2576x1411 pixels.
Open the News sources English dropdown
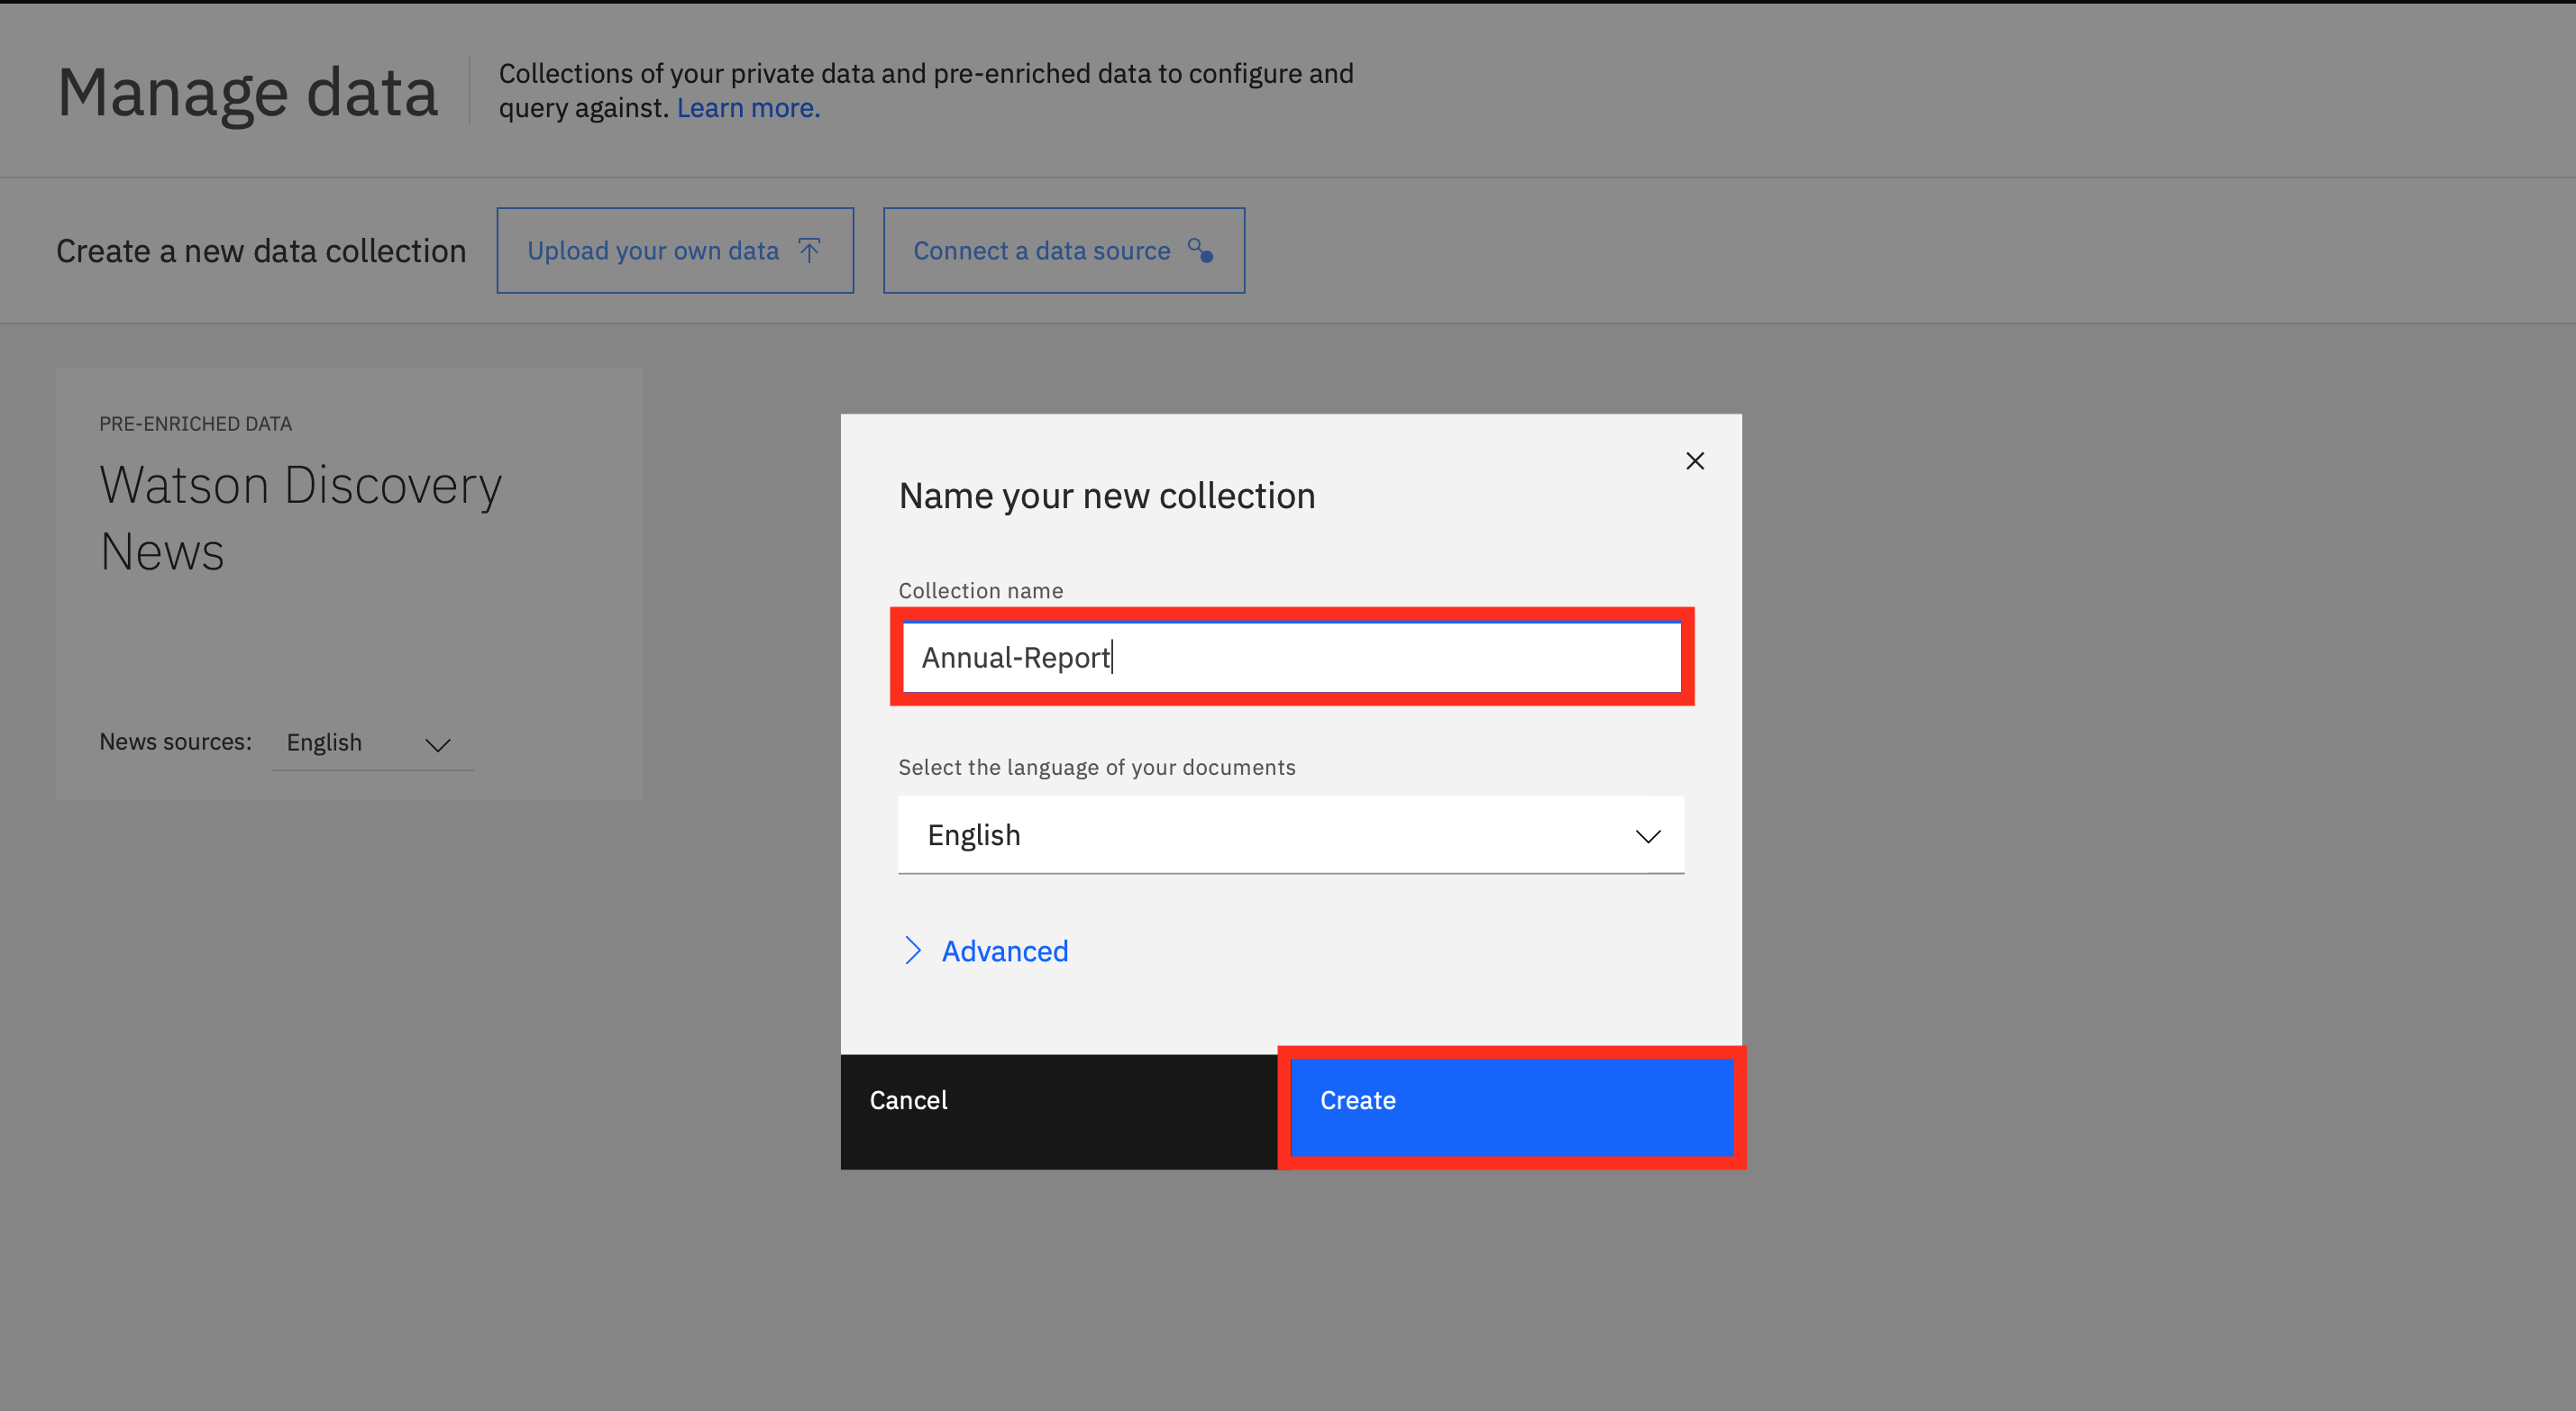tap(371, 743)
